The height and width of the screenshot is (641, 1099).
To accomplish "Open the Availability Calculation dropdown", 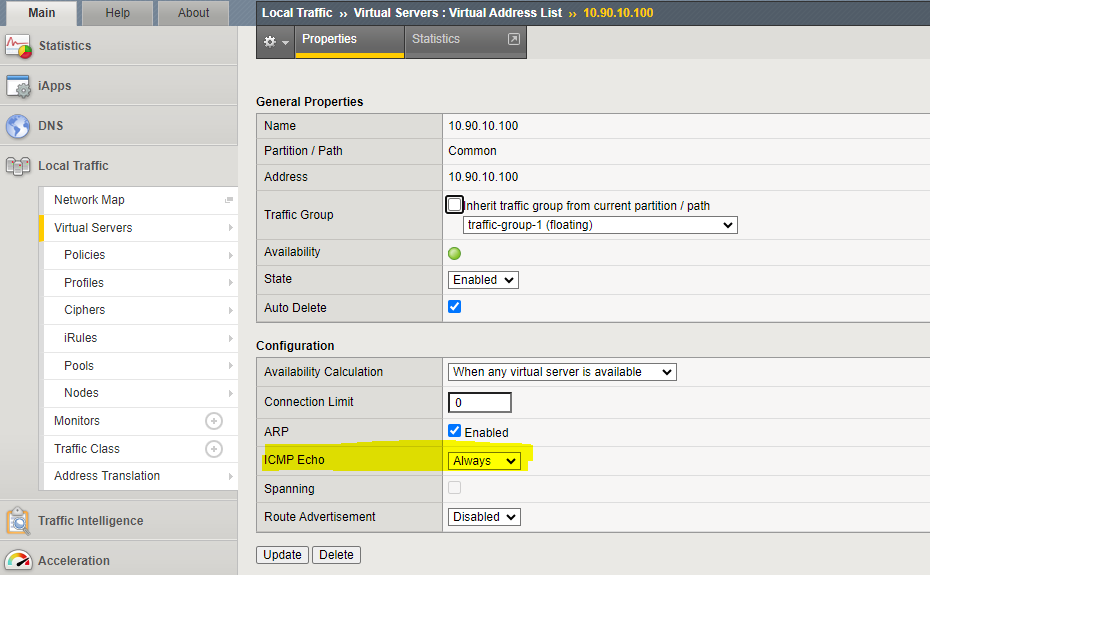I will pos(562,372).
